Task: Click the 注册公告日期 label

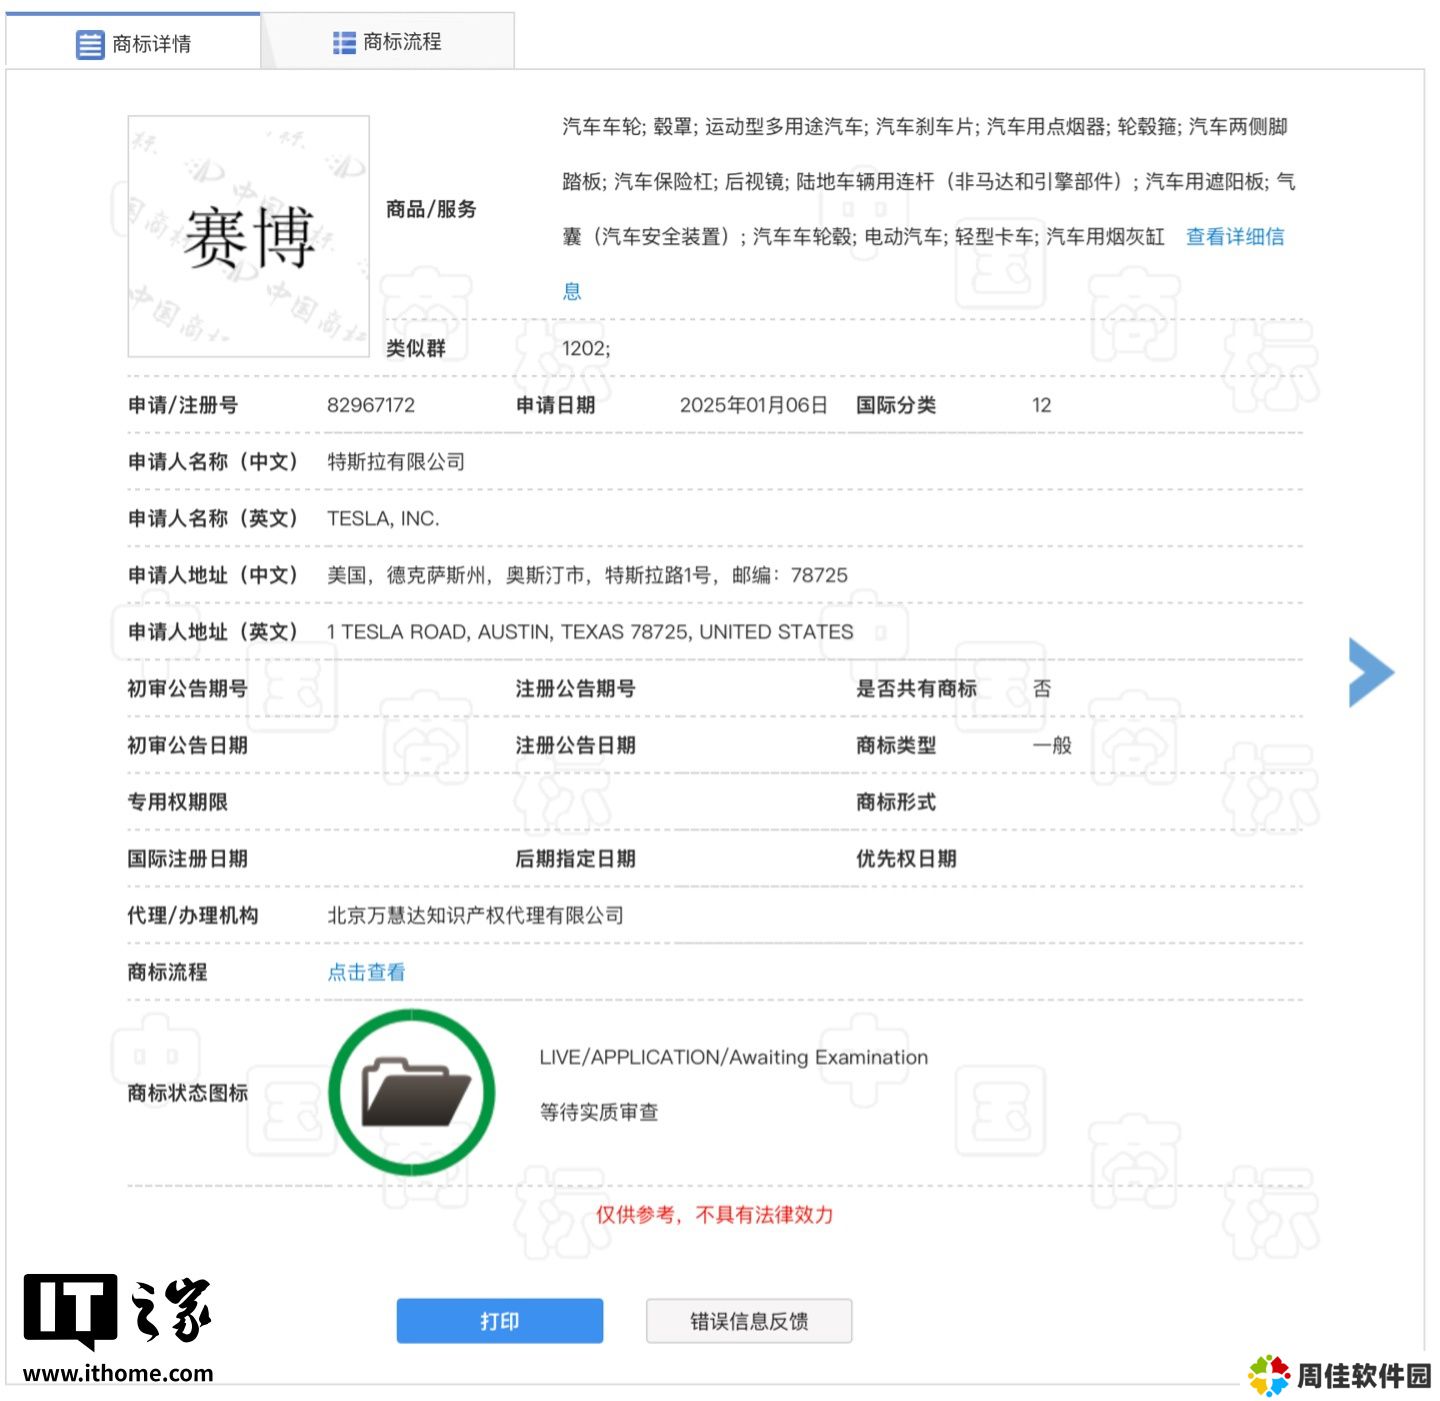Action: pyautogui.click(x=575, y=745)
